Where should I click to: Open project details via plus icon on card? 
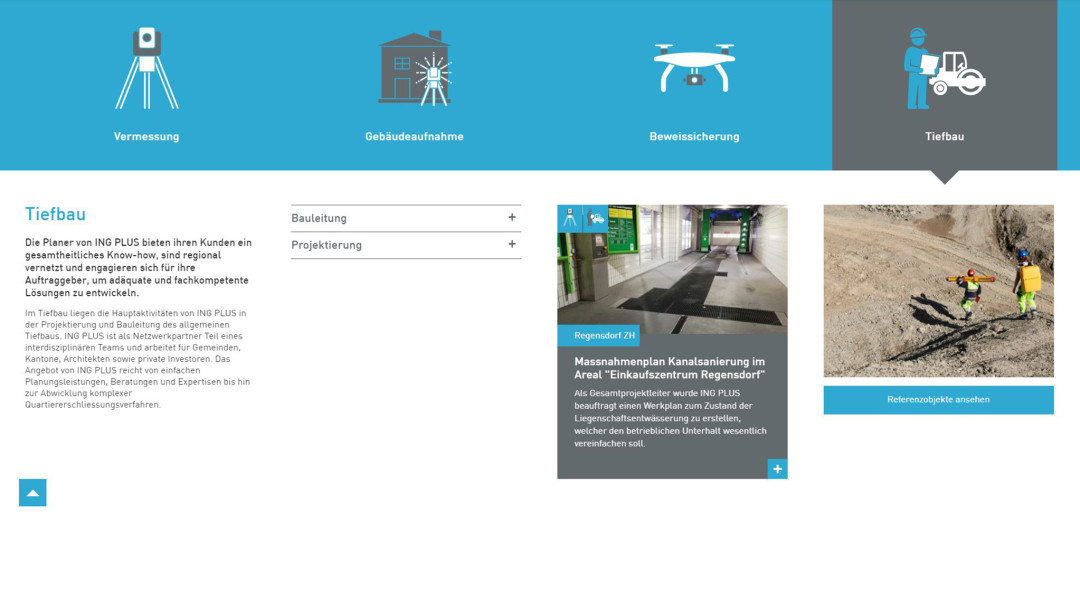(777, 469)
